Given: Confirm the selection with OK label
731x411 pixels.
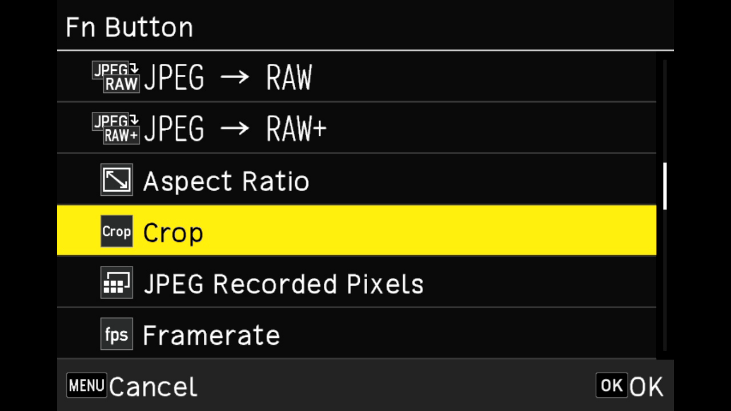Looking at the screenshot, I should [x=630, y=386].
